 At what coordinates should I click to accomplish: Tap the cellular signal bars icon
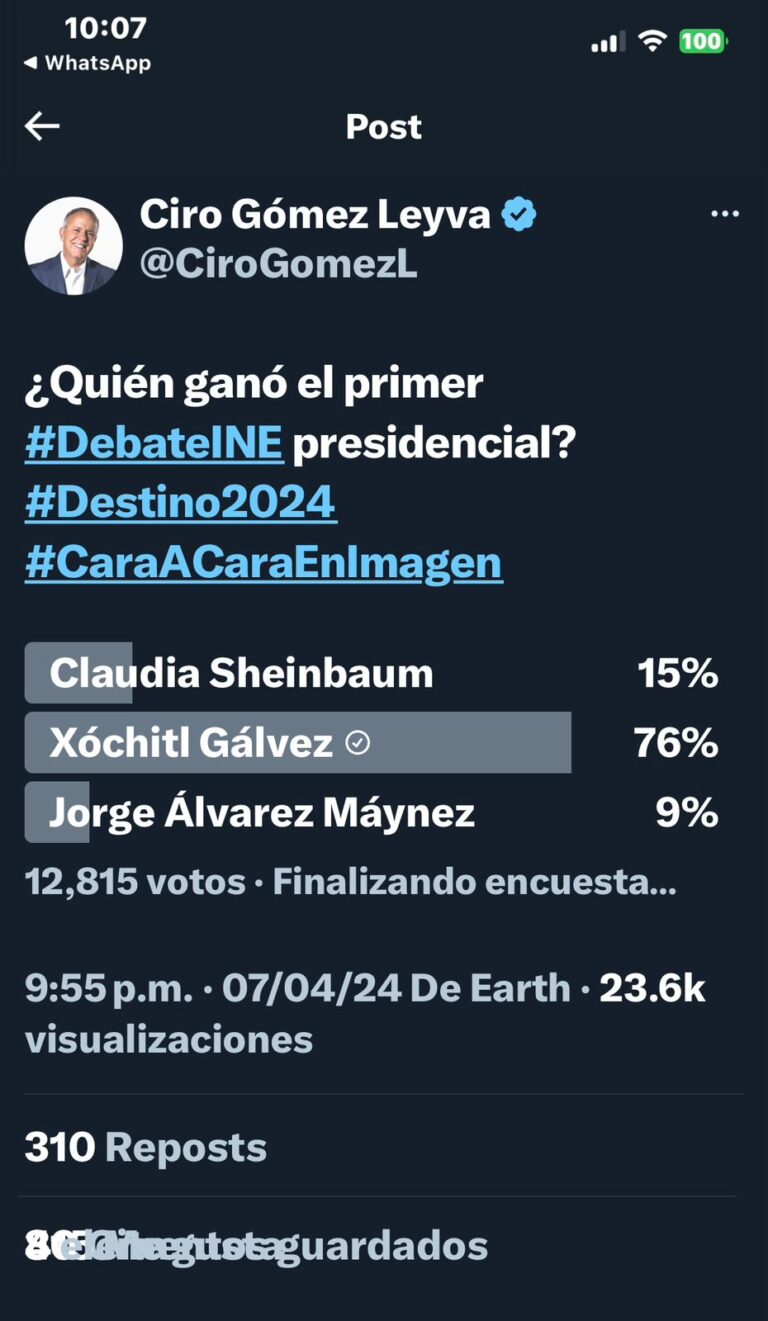(608, 42)
